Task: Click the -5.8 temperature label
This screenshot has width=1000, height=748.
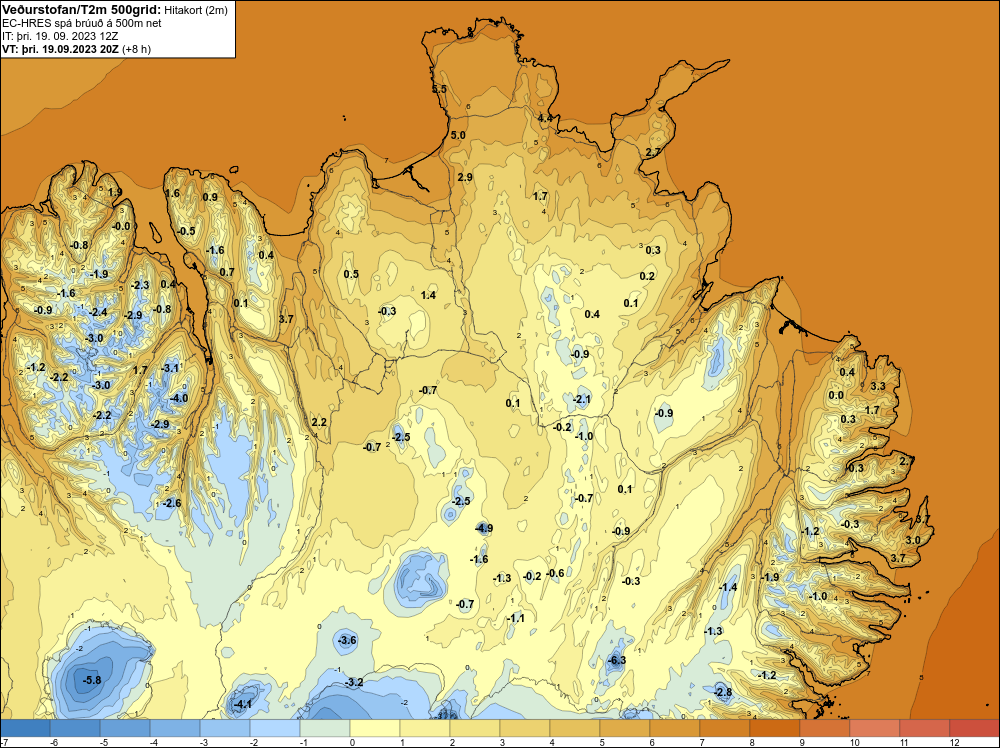Action: coord(92,680)
